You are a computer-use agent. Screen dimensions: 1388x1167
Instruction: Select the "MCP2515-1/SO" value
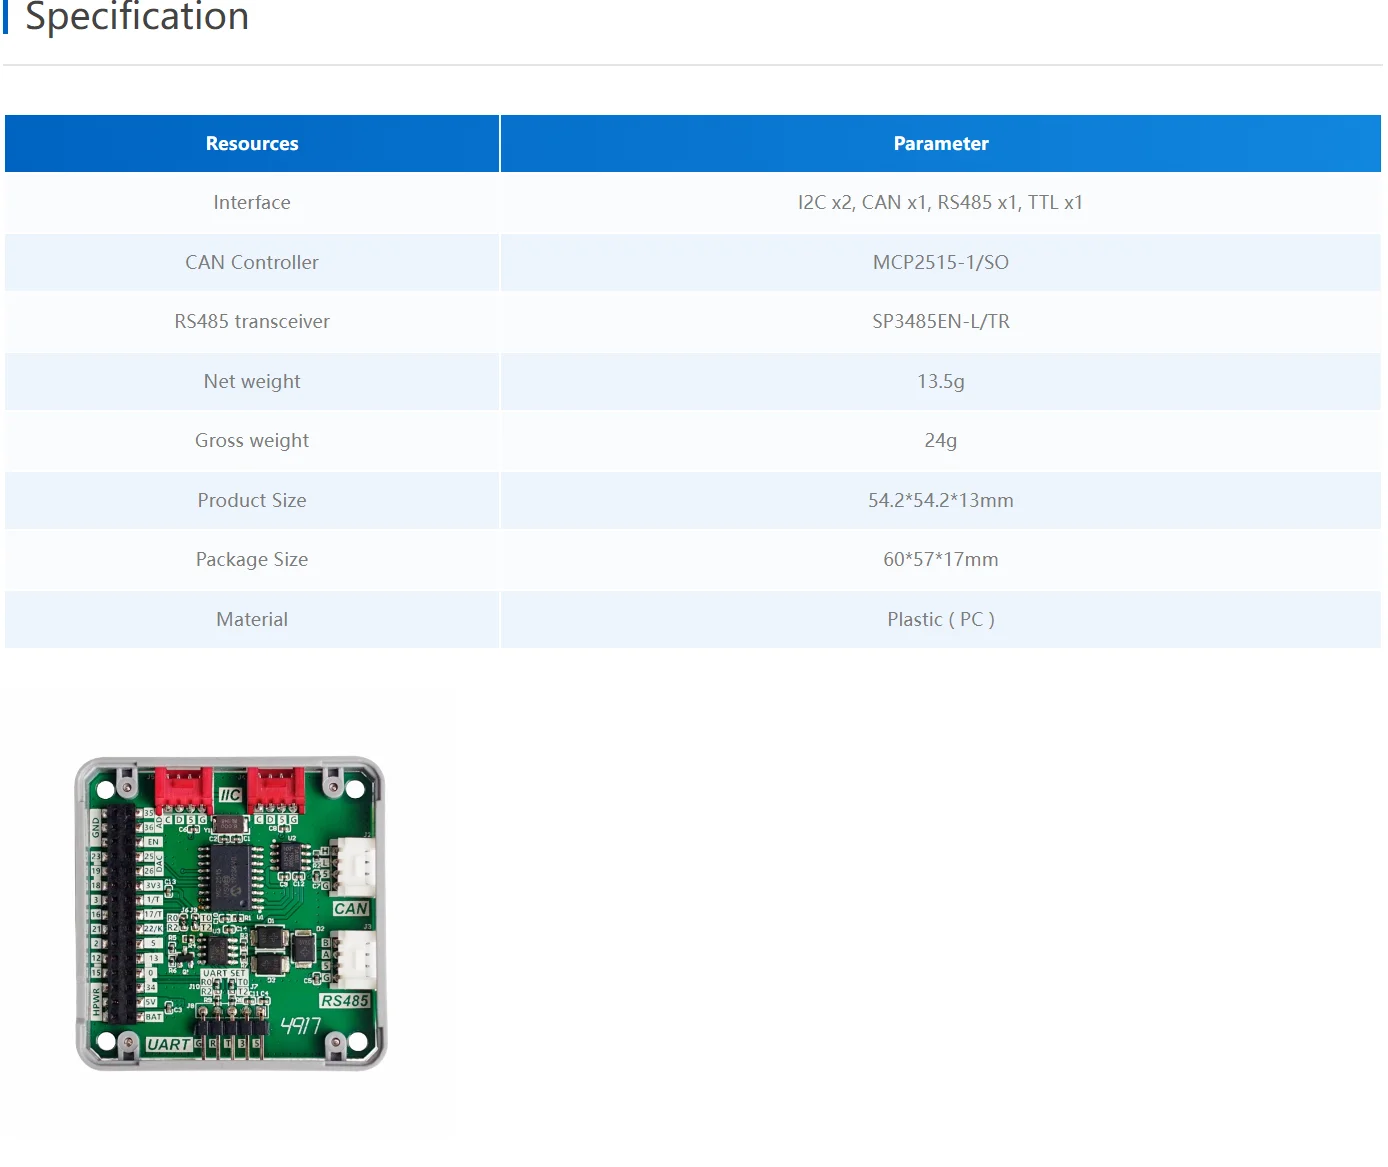pyautogui.click(x=941, y=262)
